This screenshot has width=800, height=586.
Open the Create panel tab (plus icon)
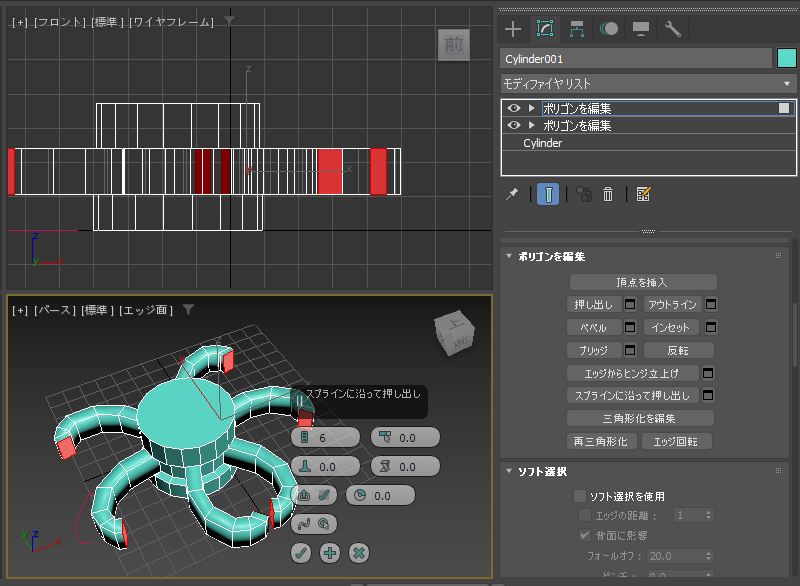coord(513,29)
